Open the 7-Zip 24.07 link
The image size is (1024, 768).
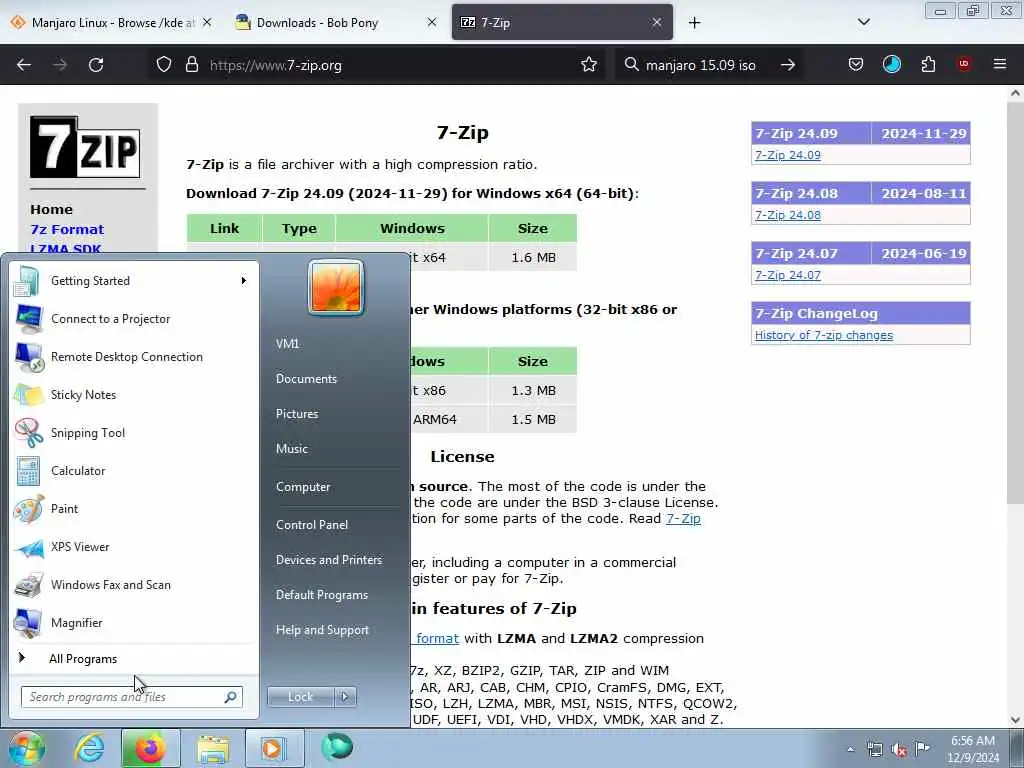point(788,275)
